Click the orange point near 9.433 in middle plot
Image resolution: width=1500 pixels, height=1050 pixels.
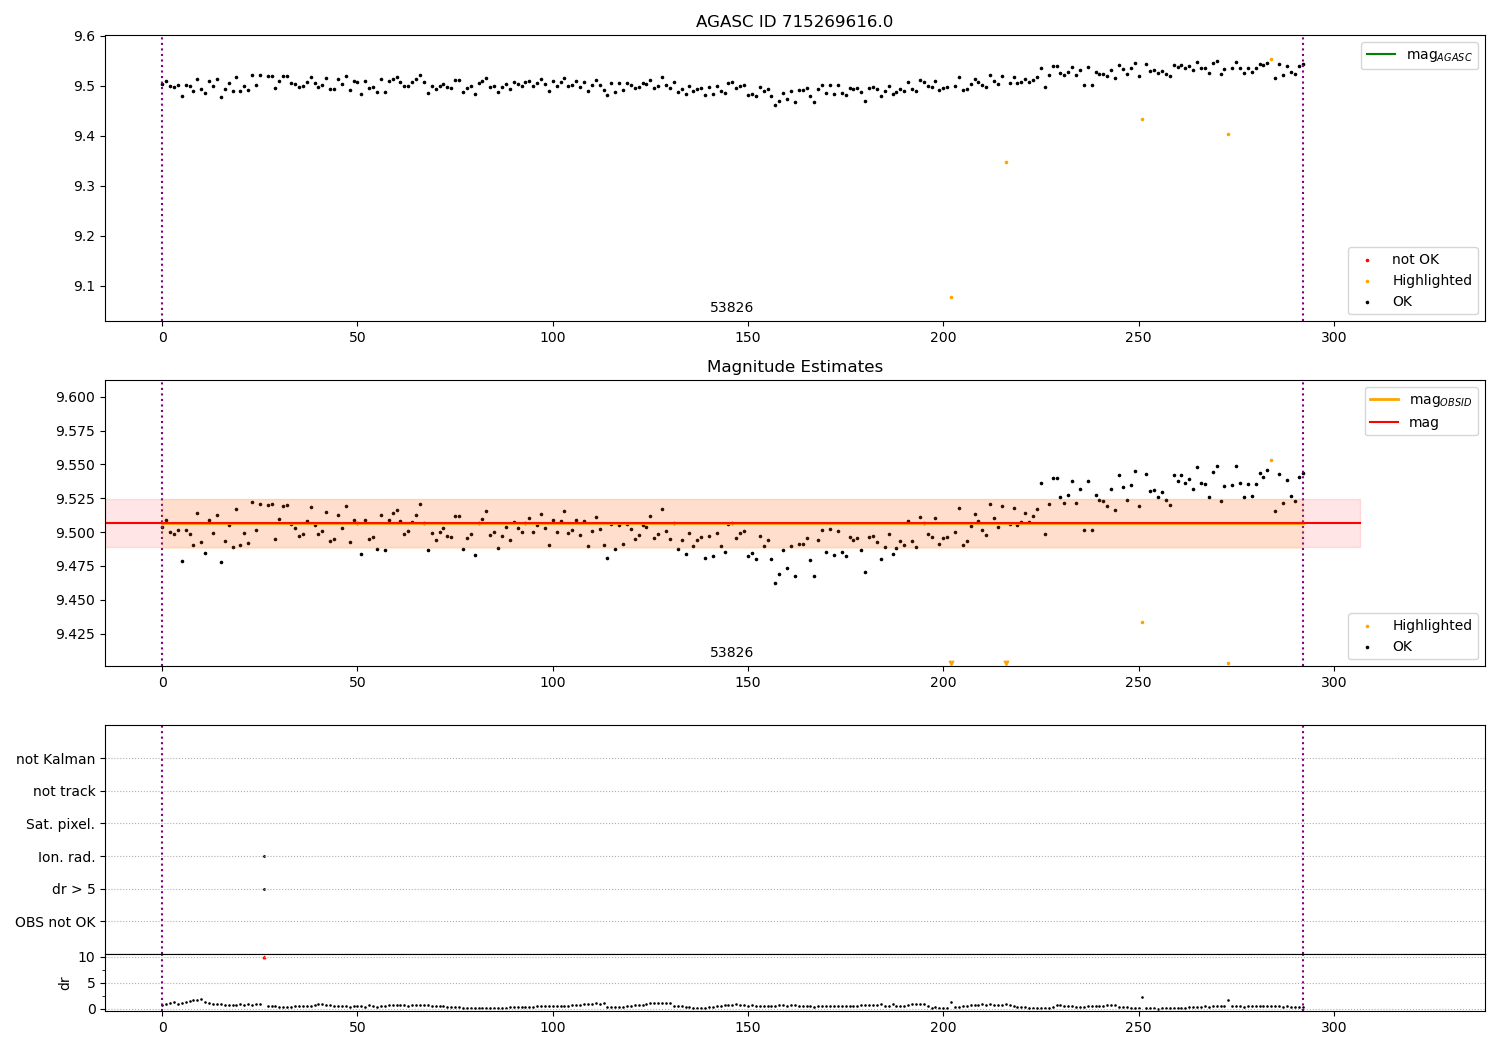(x=1142, y=622)
